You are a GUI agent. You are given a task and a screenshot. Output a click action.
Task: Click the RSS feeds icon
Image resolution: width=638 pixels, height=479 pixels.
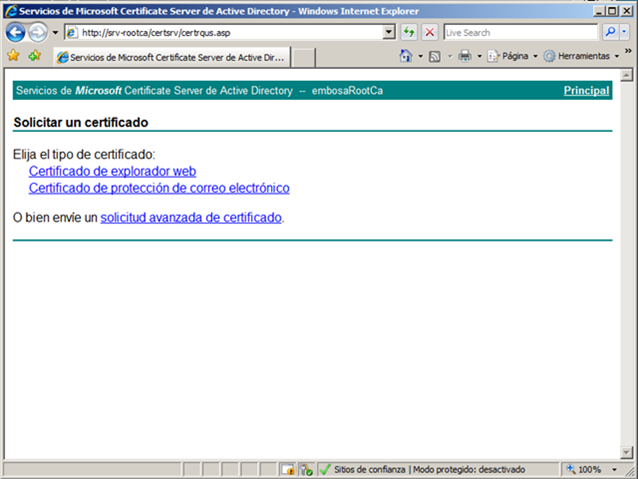435,56
